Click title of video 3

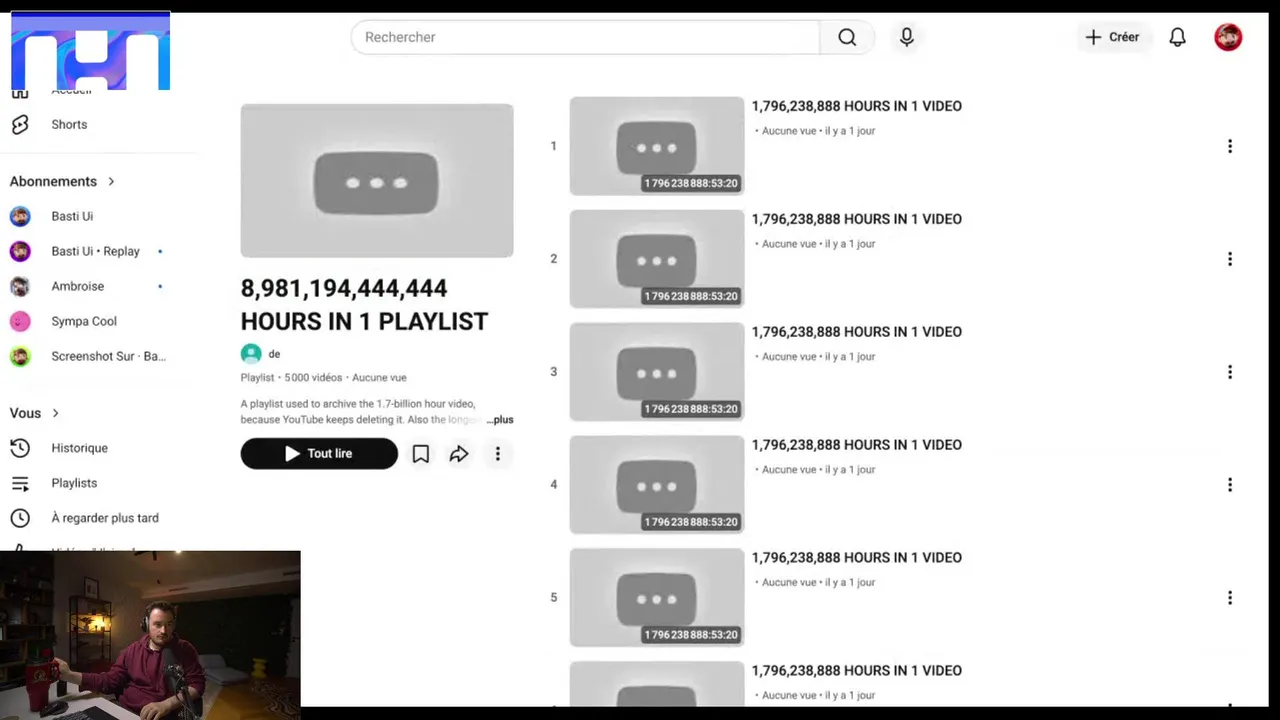857,332
